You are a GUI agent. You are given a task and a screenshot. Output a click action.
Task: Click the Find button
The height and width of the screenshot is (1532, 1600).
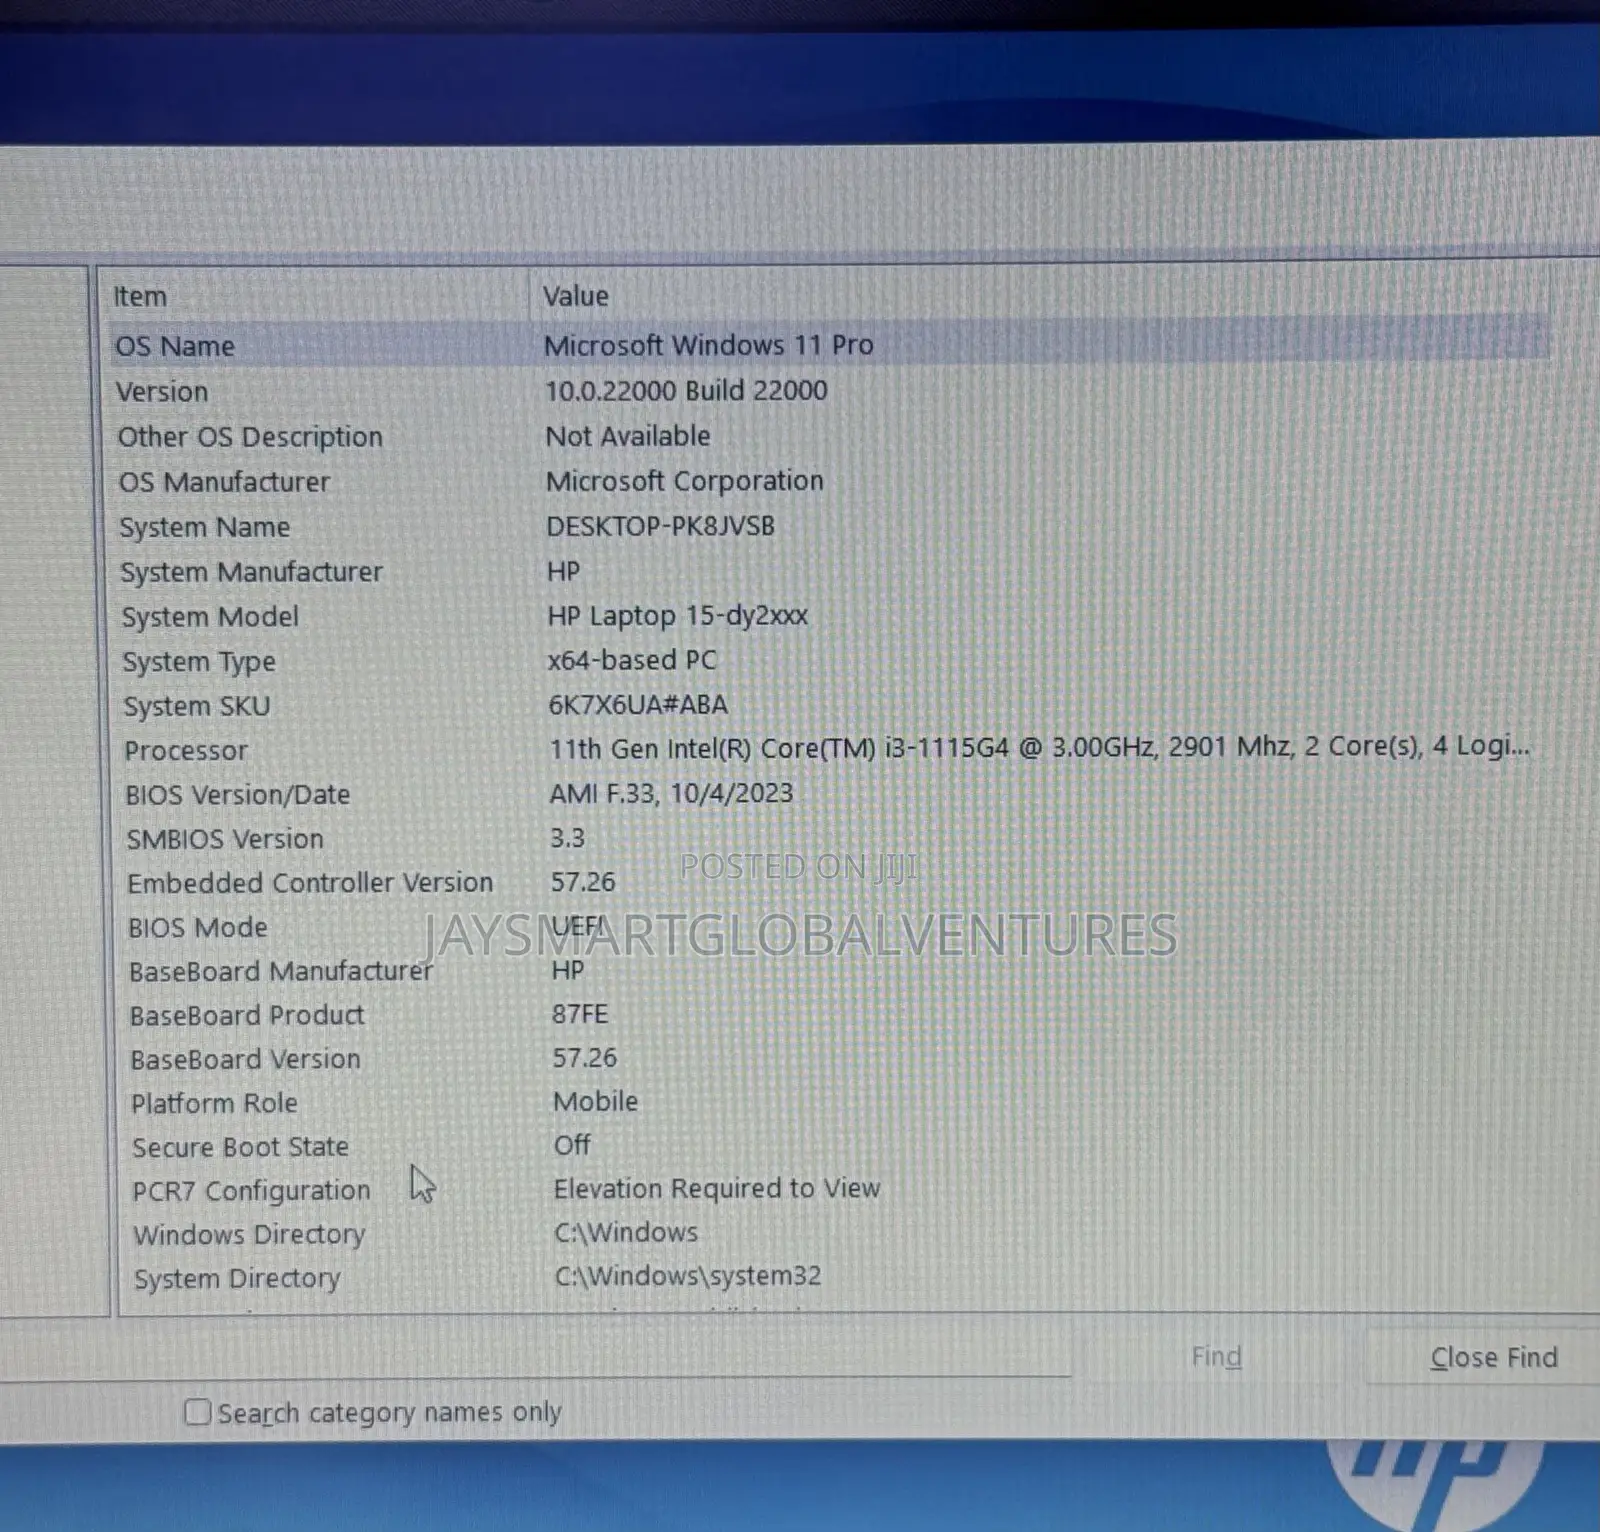point(1216,1357)
